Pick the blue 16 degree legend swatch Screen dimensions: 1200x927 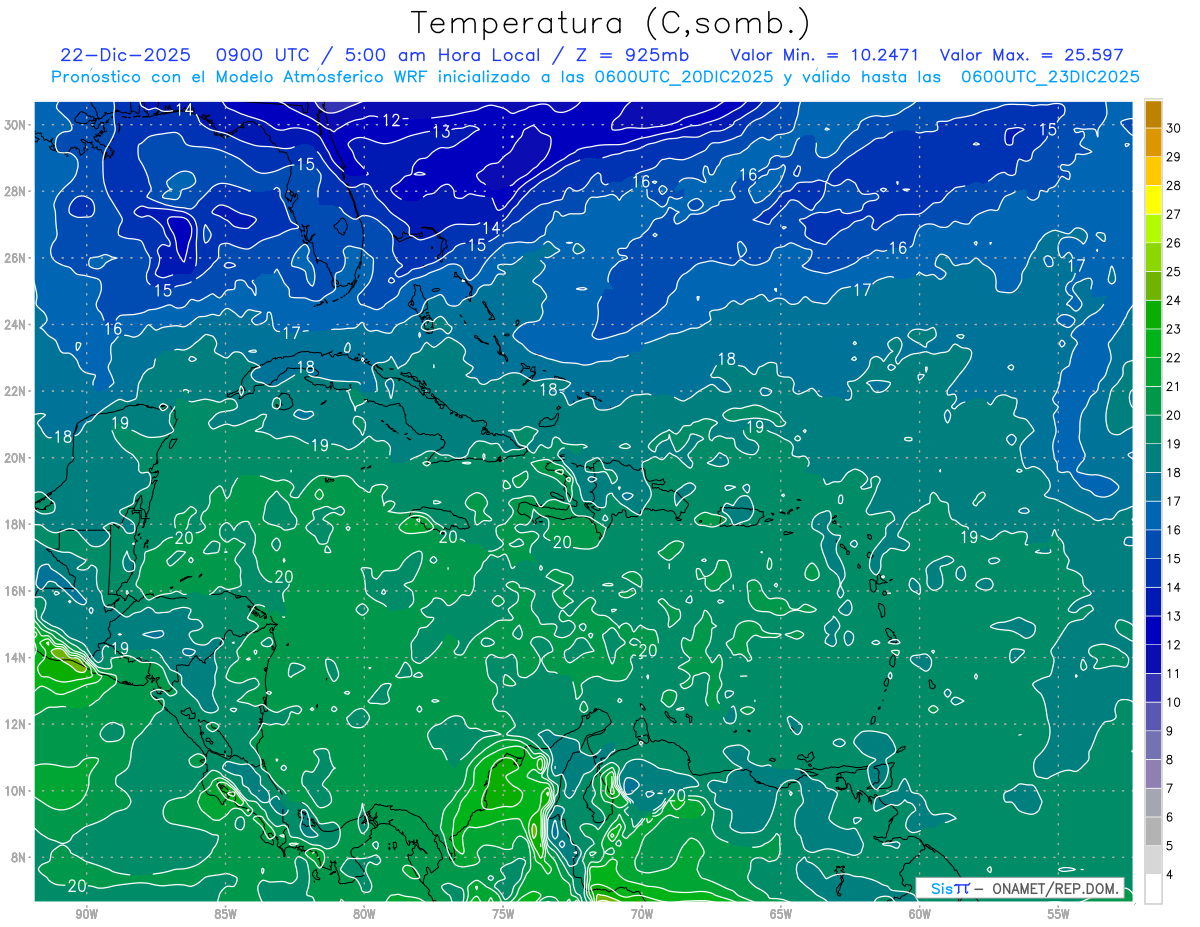[1153, 516]
